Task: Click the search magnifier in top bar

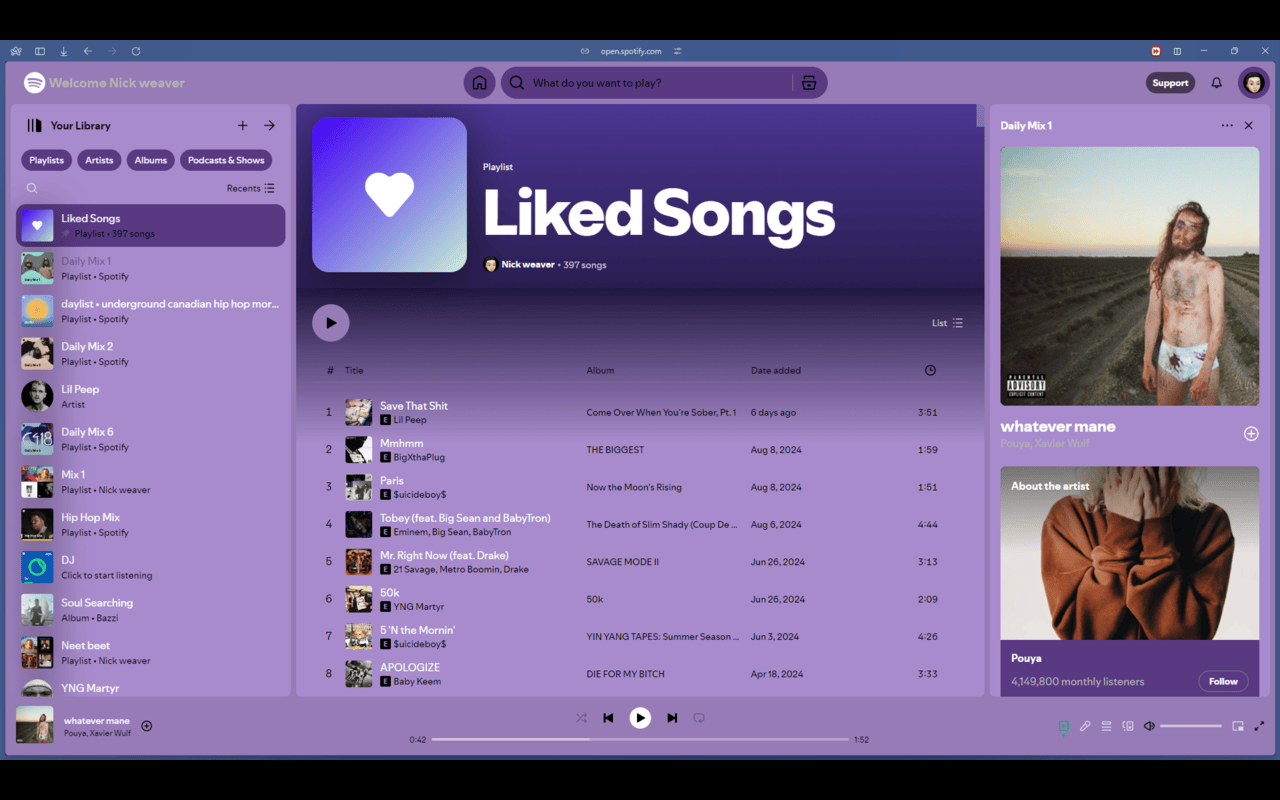Action: pos(516,83)
